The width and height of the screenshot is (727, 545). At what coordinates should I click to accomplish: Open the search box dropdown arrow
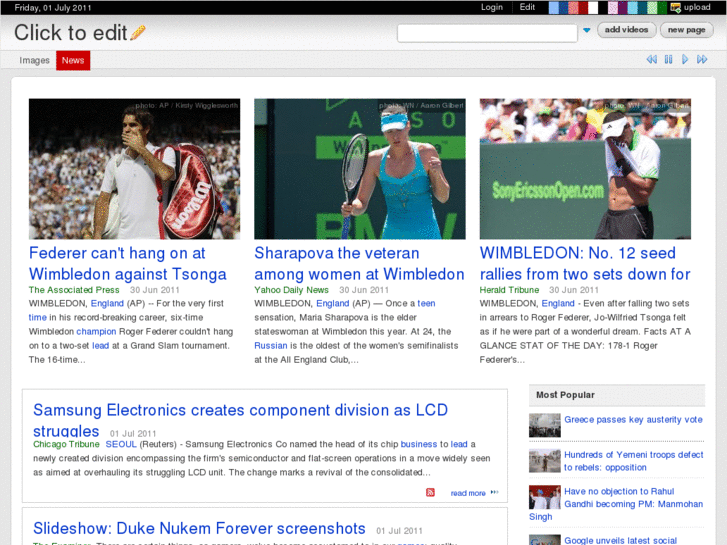[x=587, y=30]
